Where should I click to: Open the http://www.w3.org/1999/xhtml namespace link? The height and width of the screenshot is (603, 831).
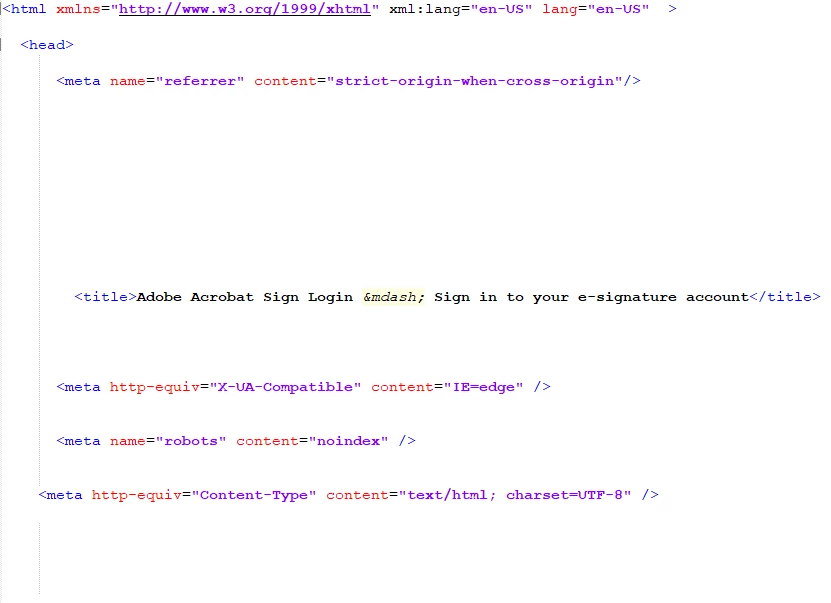pyautogui.click(x=245, y=9)
